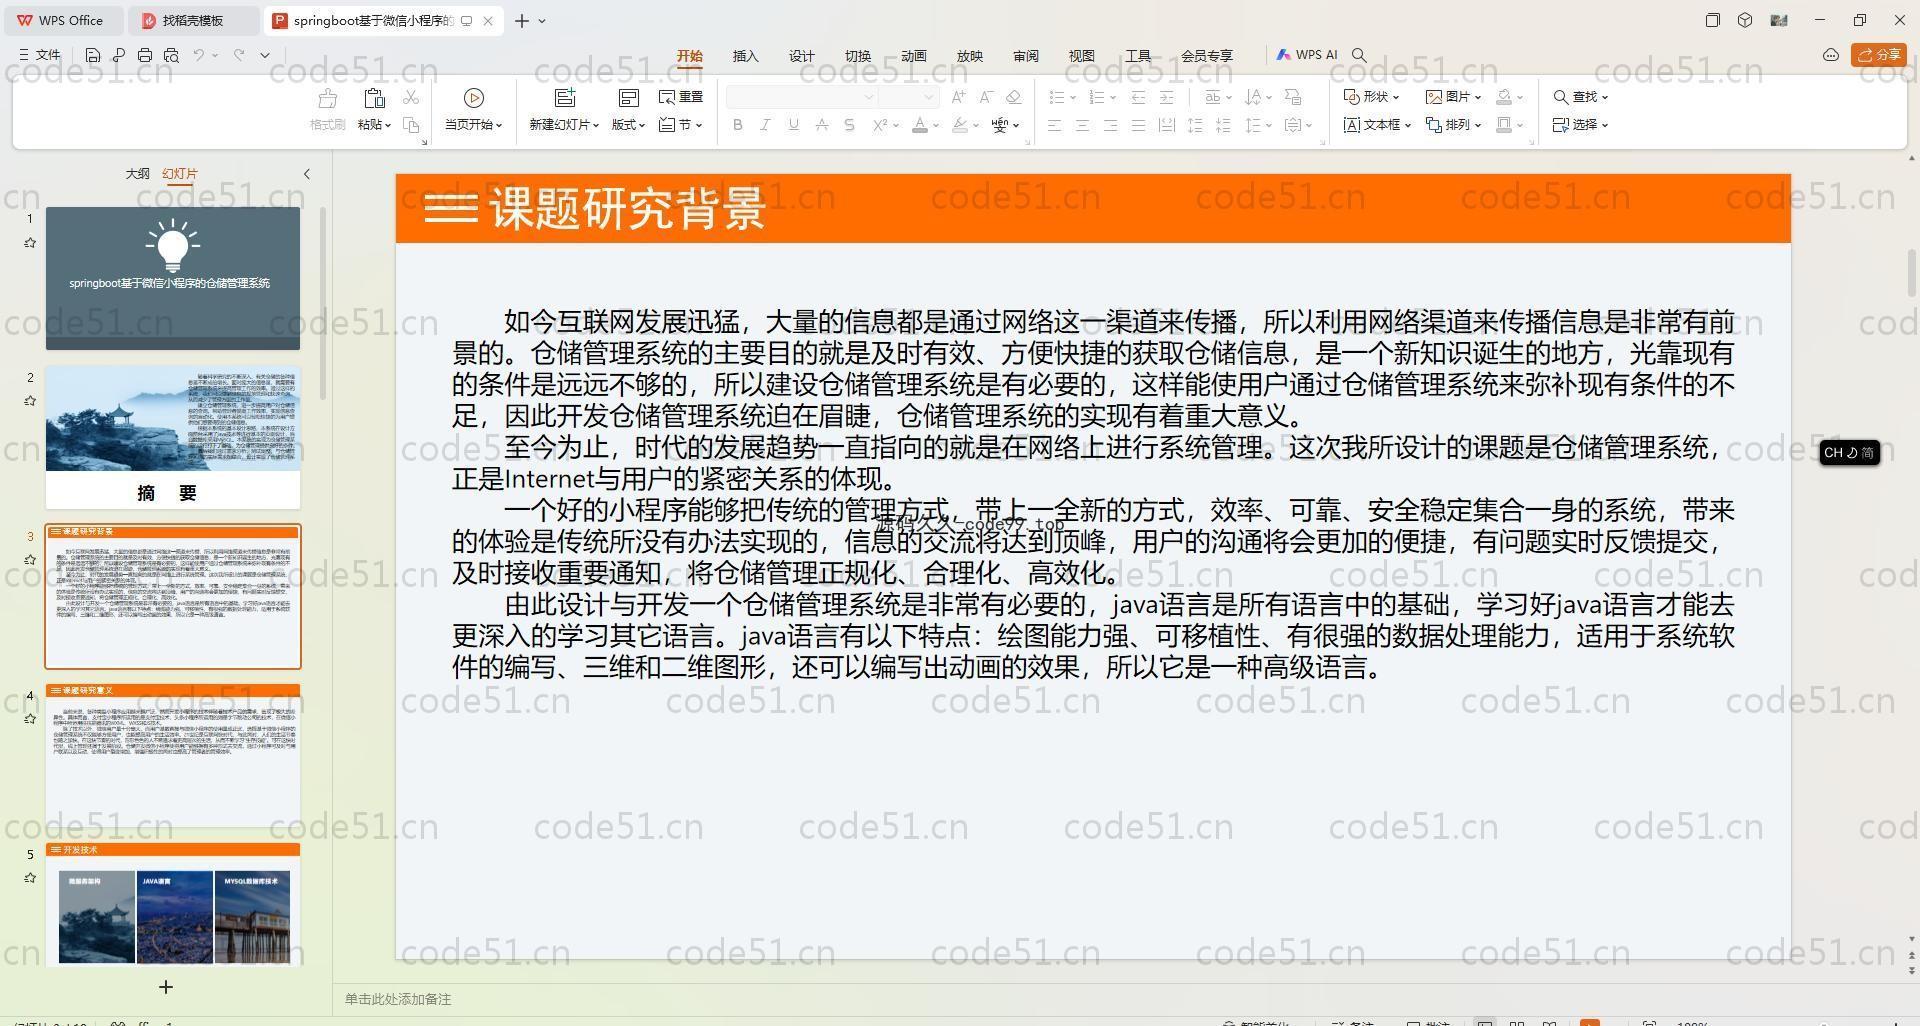Click the search magnifier icon beside WPS AI

pyautogui.click(x=1359, y=55)
